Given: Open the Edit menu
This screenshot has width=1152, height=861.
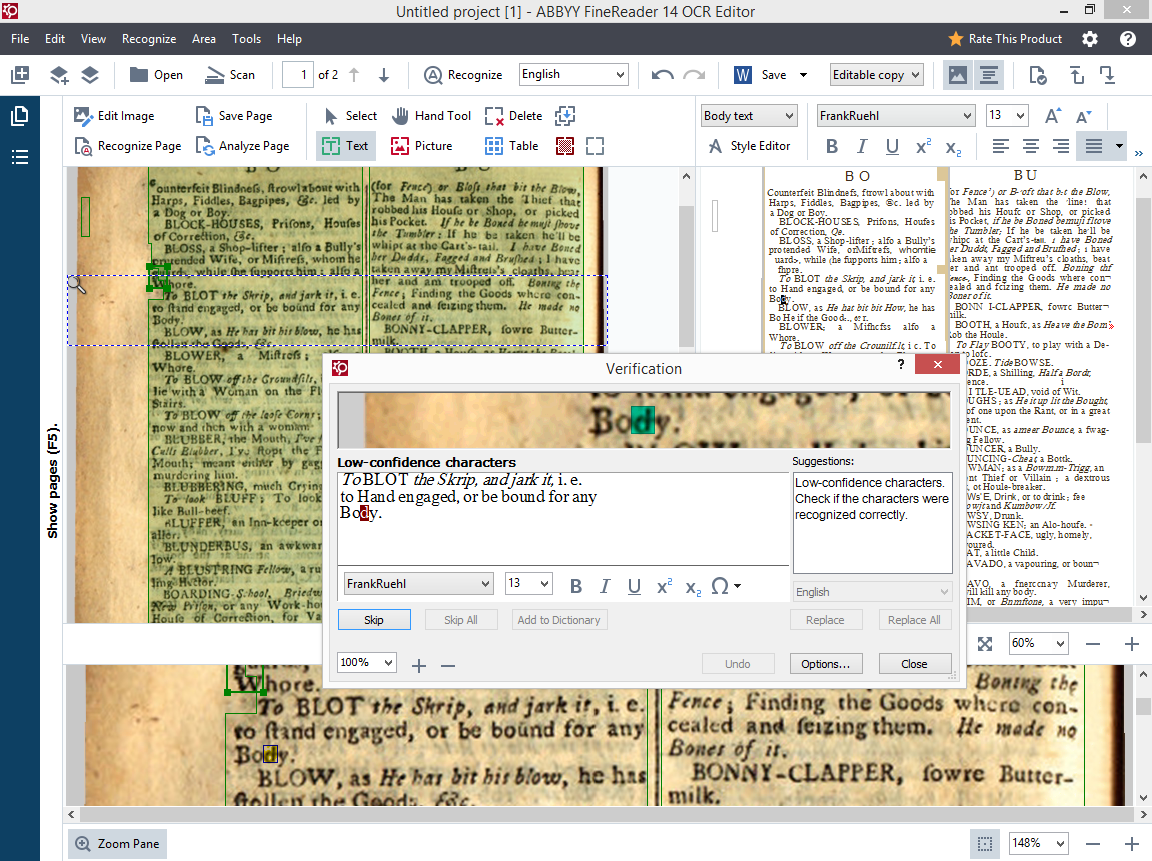Looking at the screenshot, I should coord(55,39).
